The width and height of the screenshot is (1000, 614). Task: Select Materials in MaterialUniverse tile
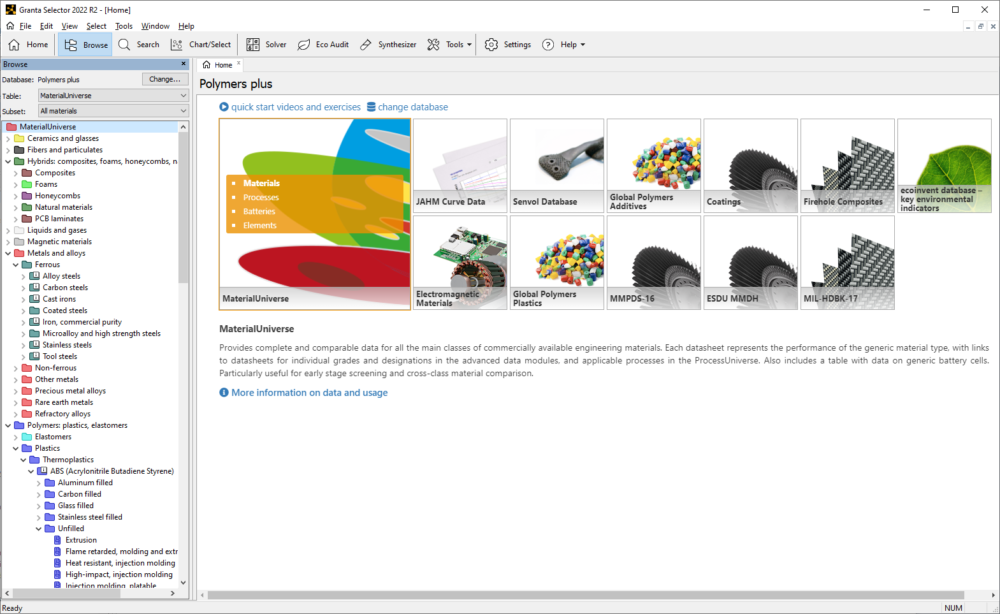pyautogui.click(x=261, y=183)
